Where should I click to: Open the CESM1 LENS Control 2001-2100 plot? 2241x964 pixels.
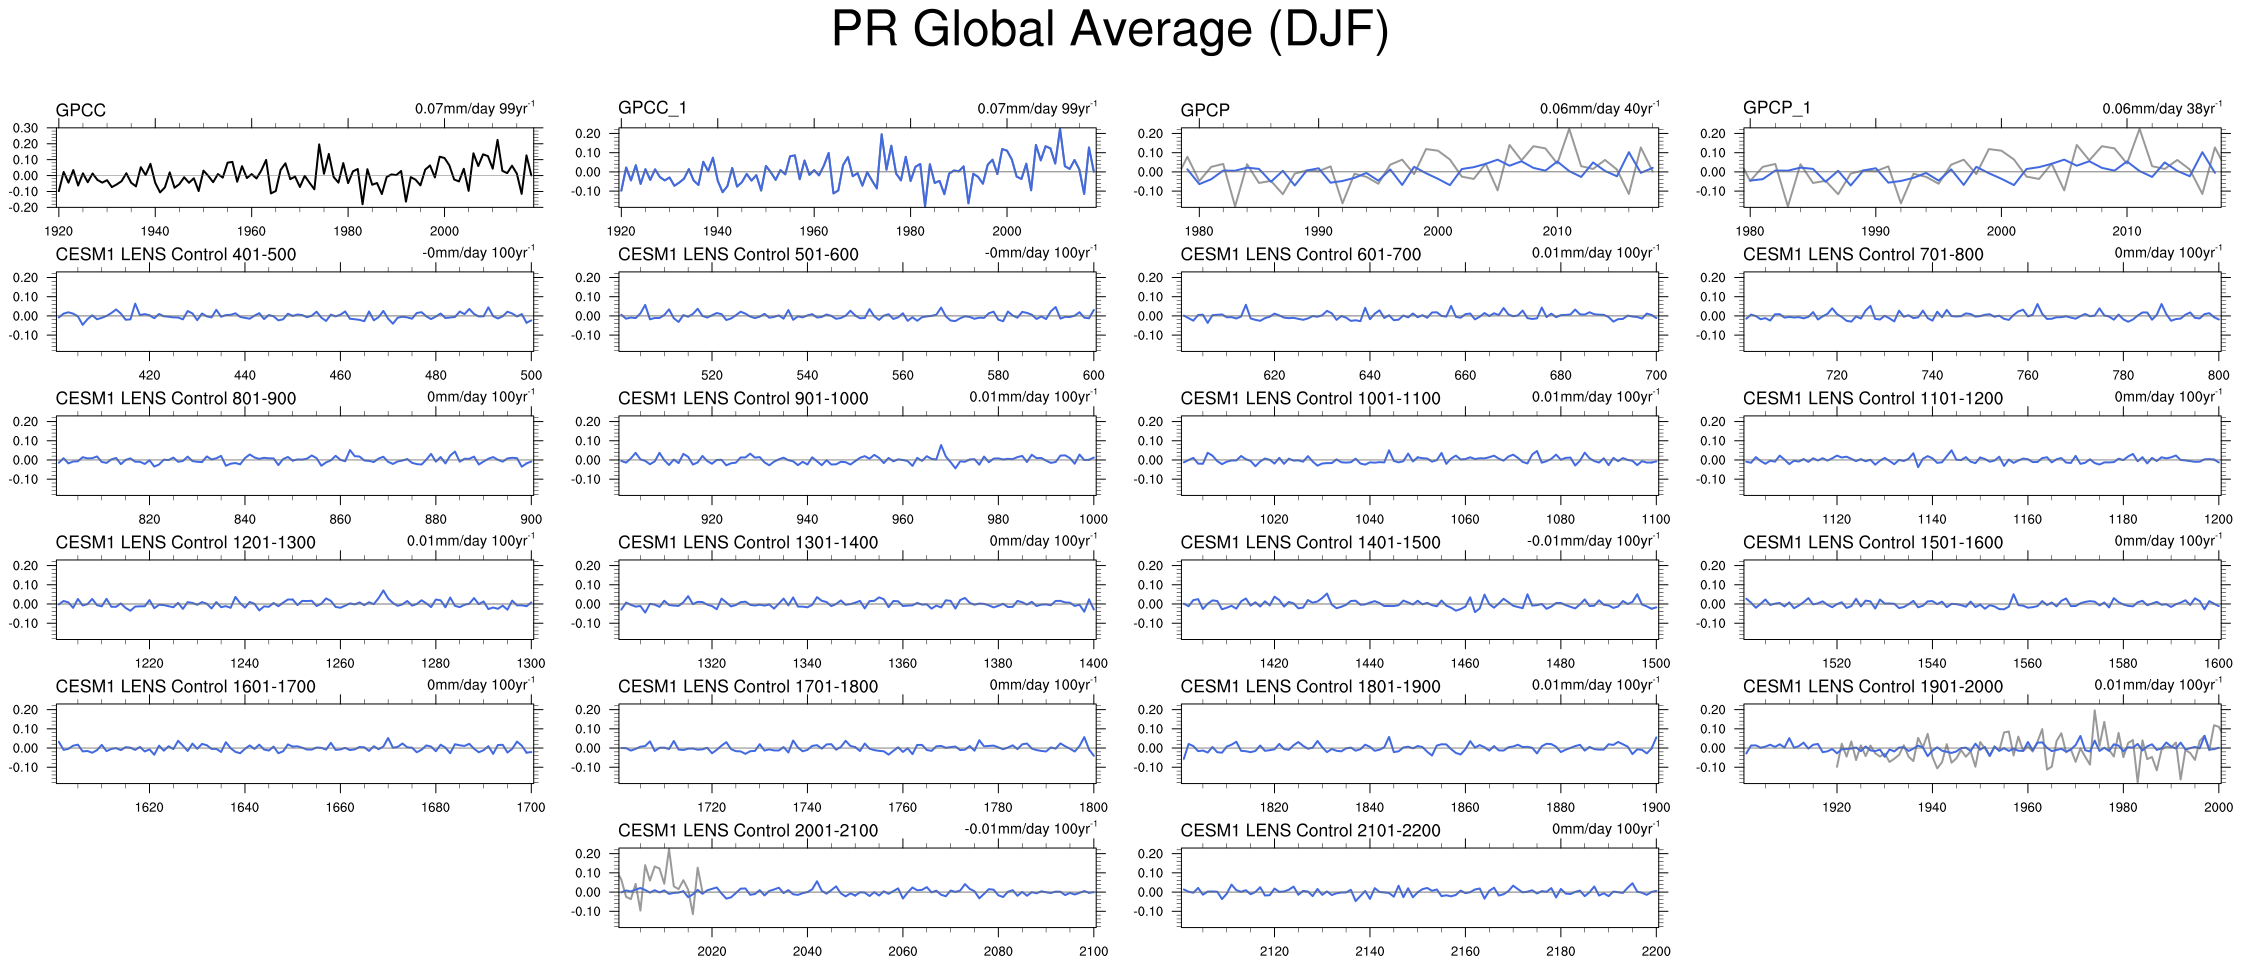tap(858, 888)
